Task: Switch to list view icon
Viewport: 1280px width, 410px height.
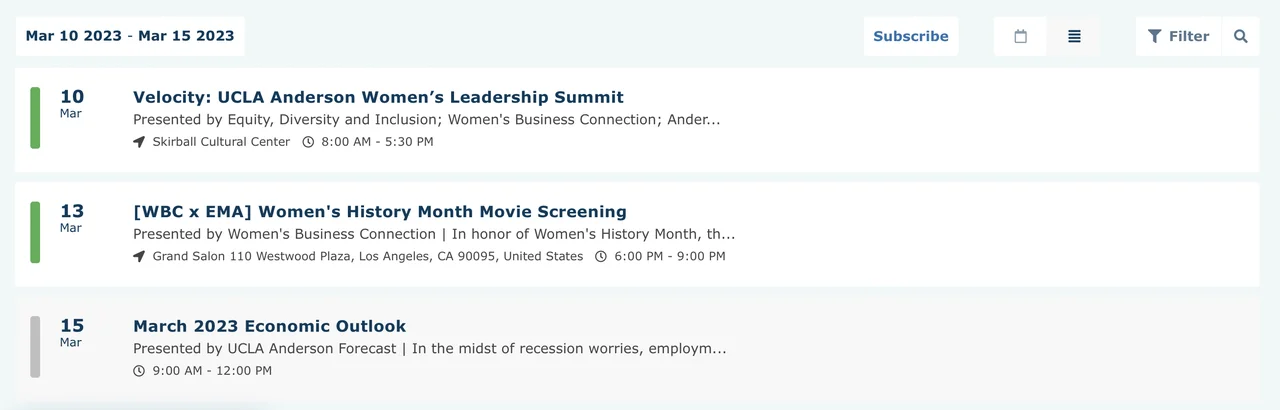Action: click(1074, 36)
